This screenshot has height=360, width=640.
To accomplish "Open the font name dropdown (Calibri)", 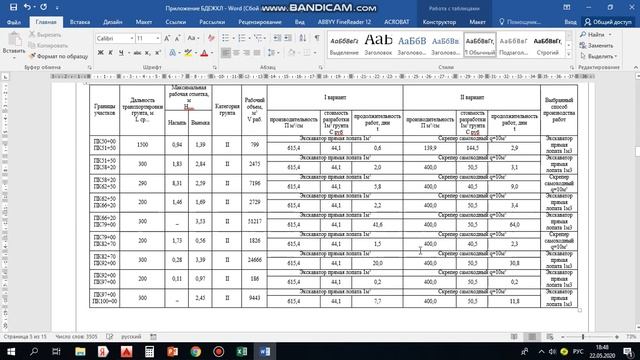I will tap(131, 38).
